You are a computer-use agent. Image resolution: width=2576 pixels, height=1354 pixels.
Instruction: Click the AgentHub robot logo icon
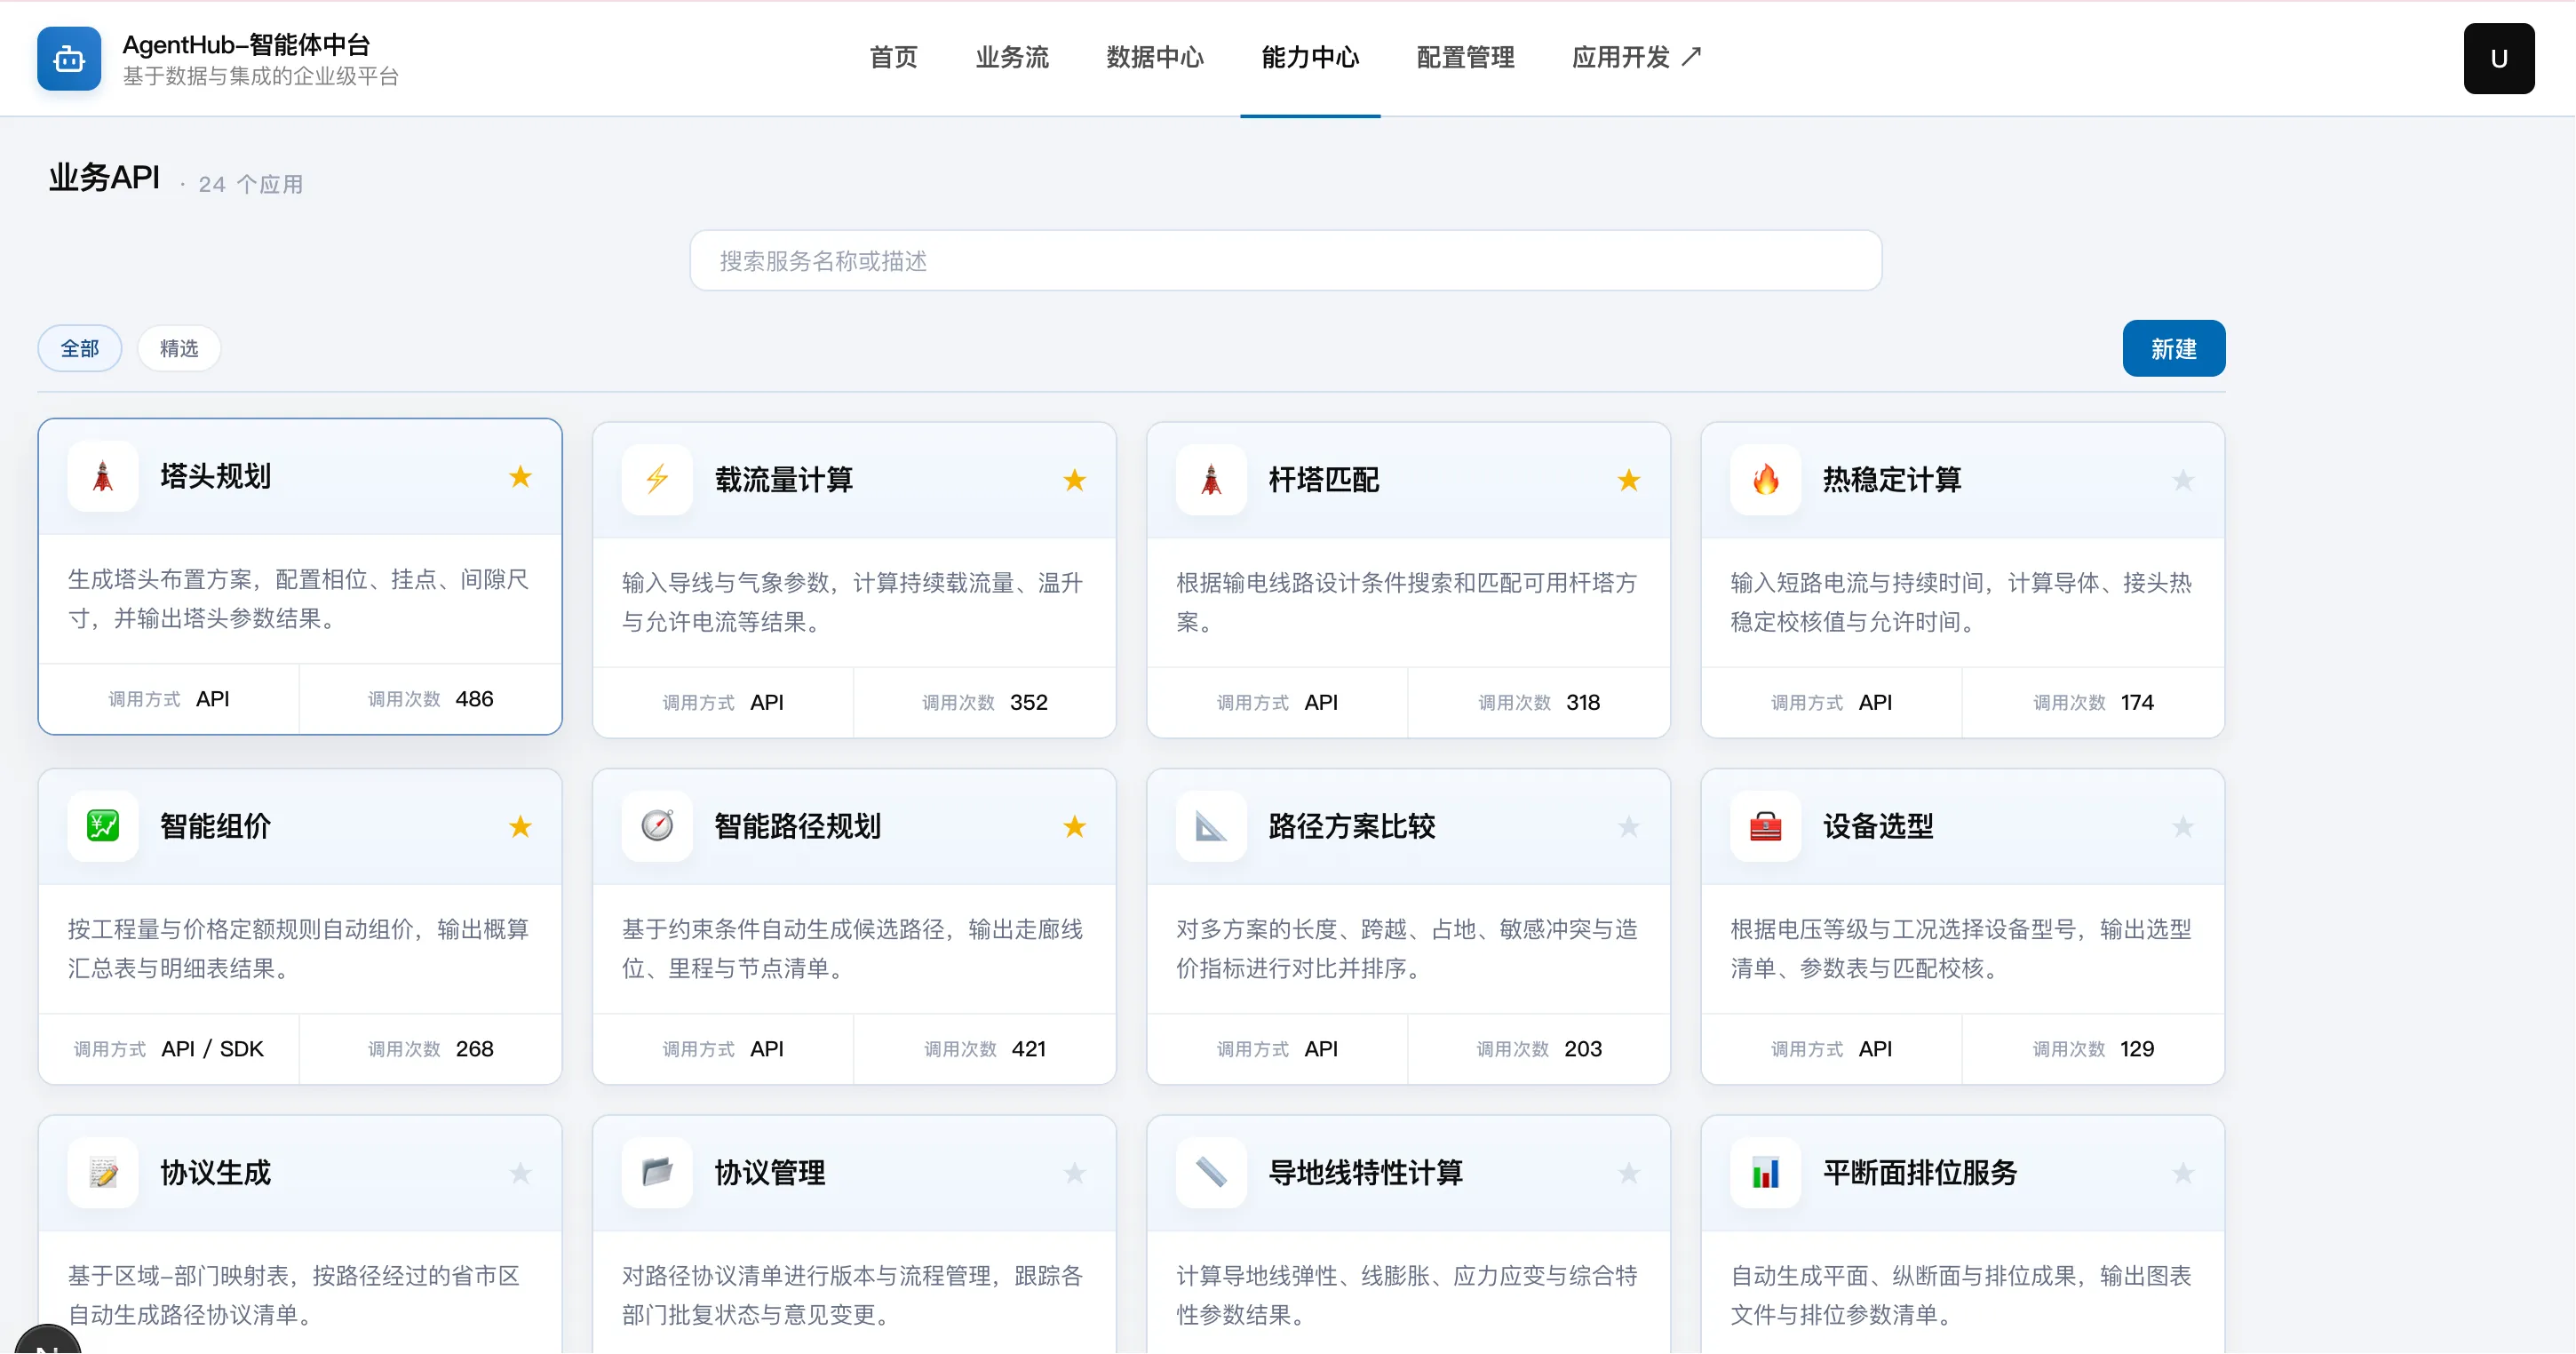pyautogui.click(x=69, y=58)
